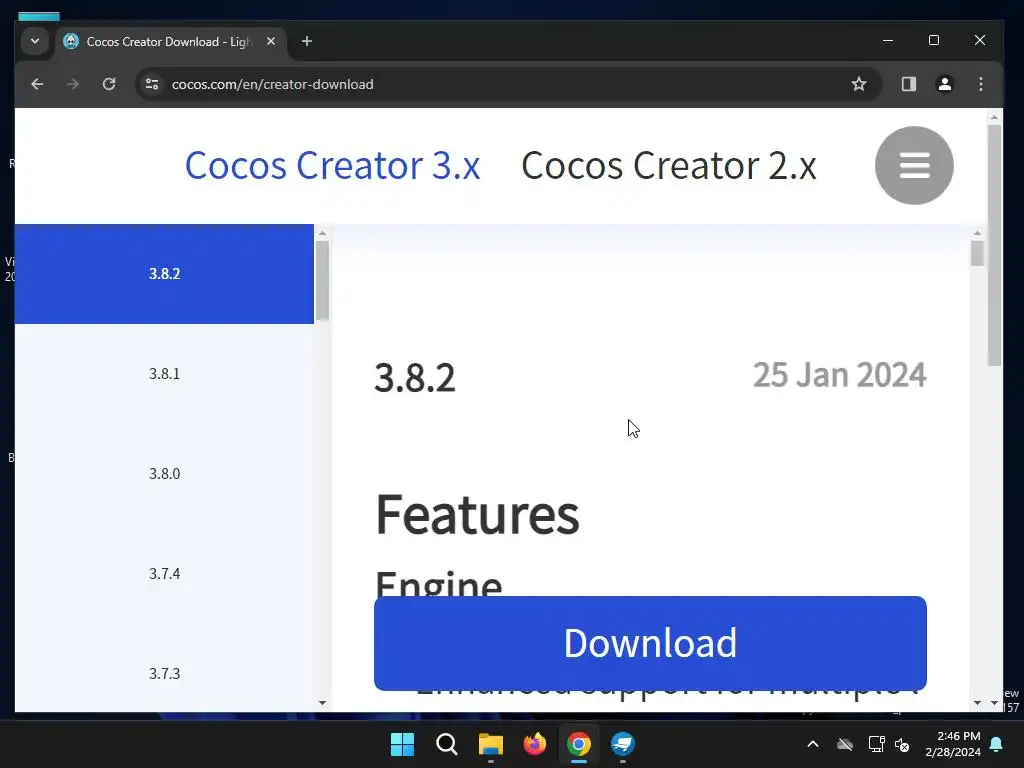This screenshot has width=1024, height=768.
Task: Show hidden system tray icons
Action: pyautogui.click(x=813, y=744)
